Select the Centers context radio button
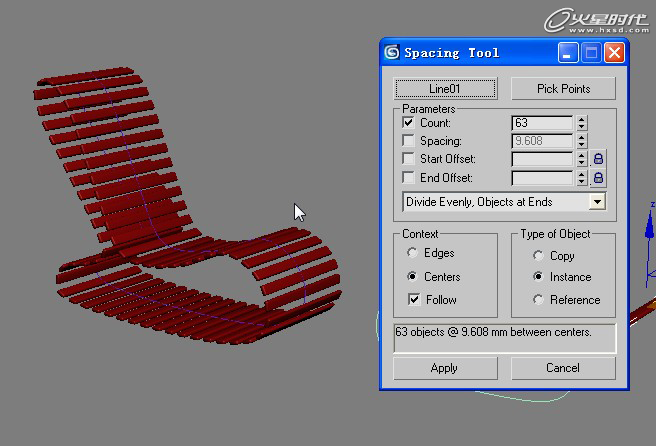The image size is (656, 446). point(413,276)
